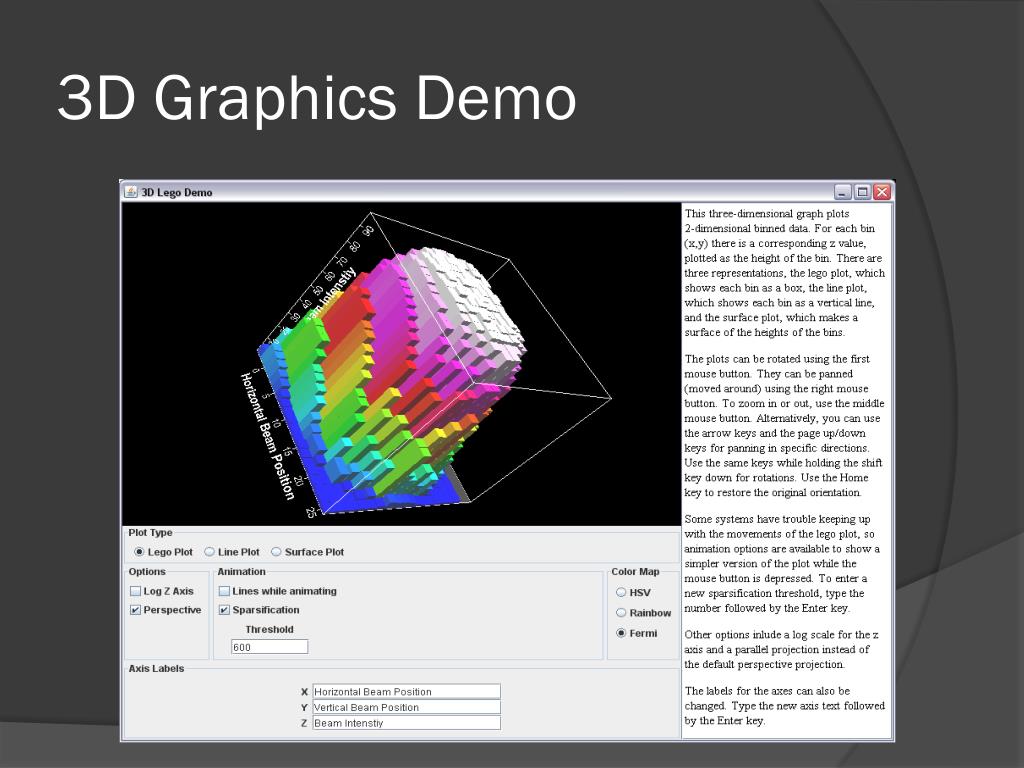Click the 'Options' group label
This screenshot has width=1024, height=768.
(x=147, y=571)
